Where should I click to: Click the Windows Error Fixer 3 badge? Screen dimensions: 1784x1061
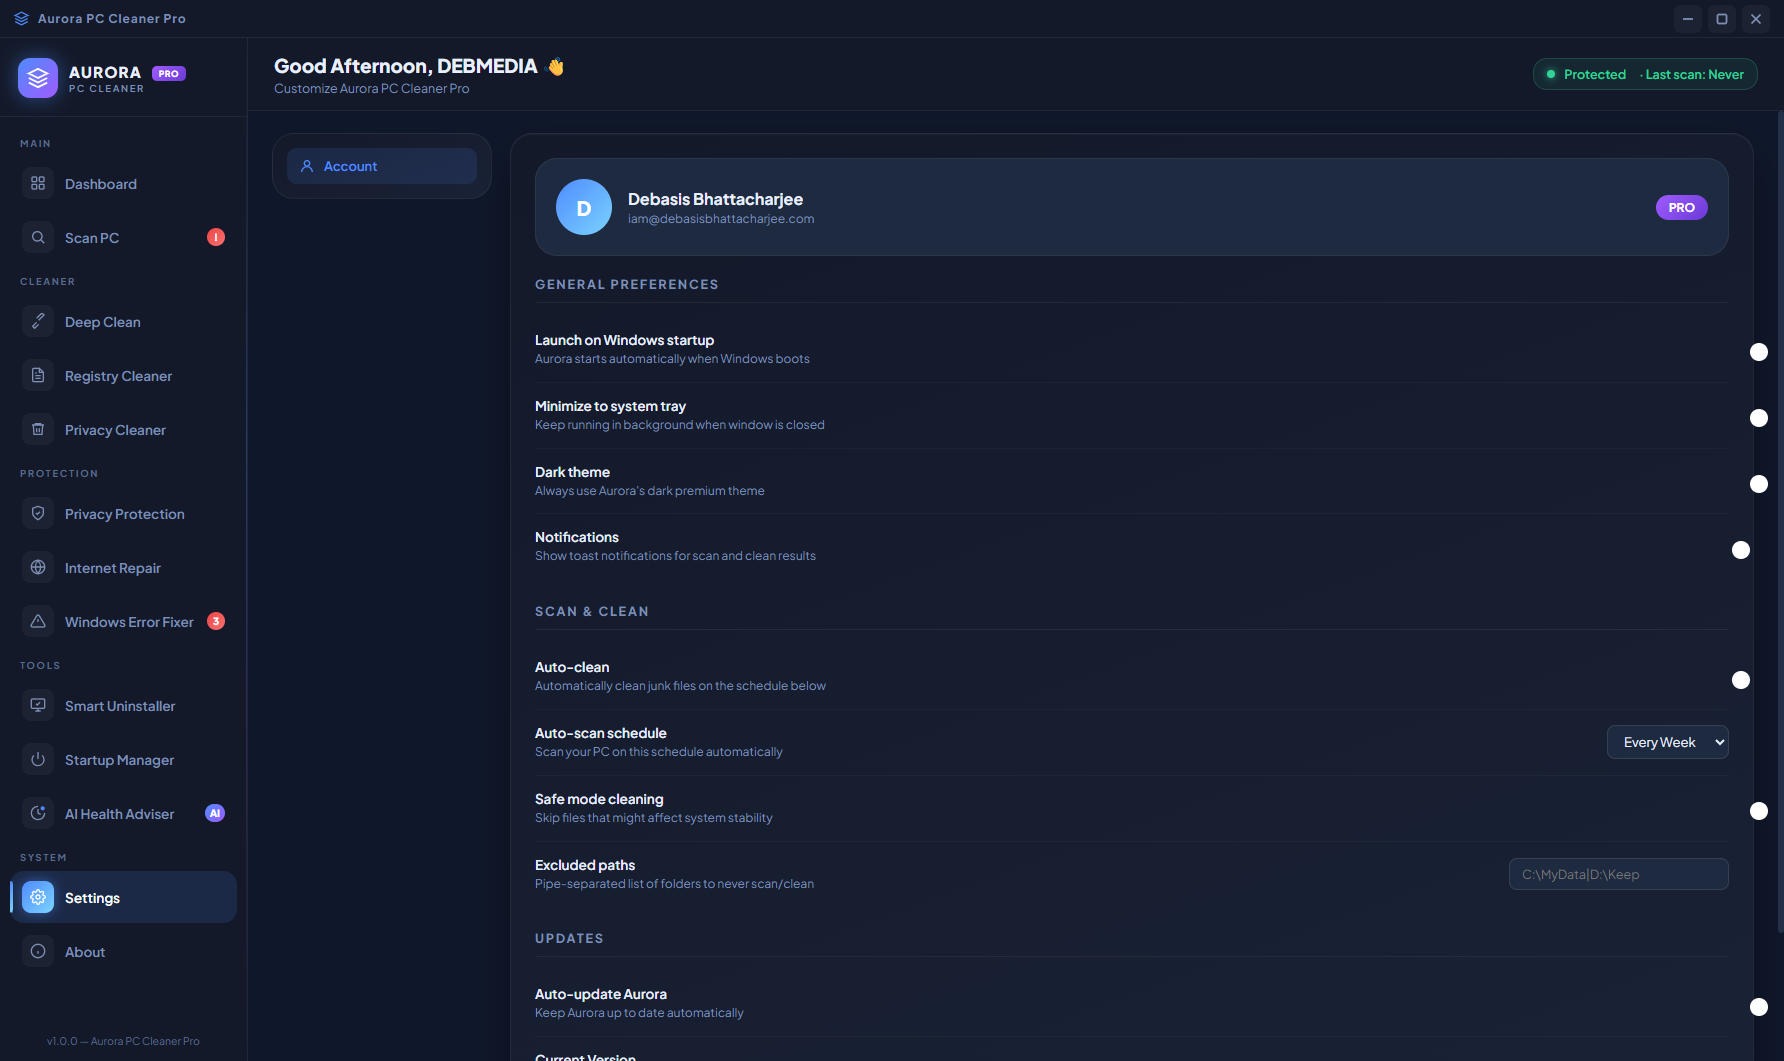tap(216, 621)
